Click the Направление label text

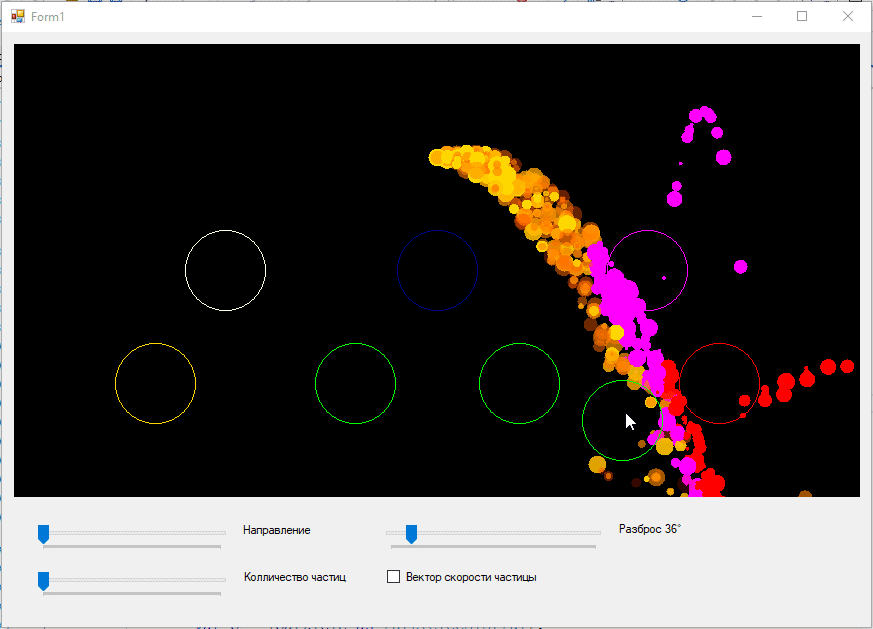(x=276, y=530)
